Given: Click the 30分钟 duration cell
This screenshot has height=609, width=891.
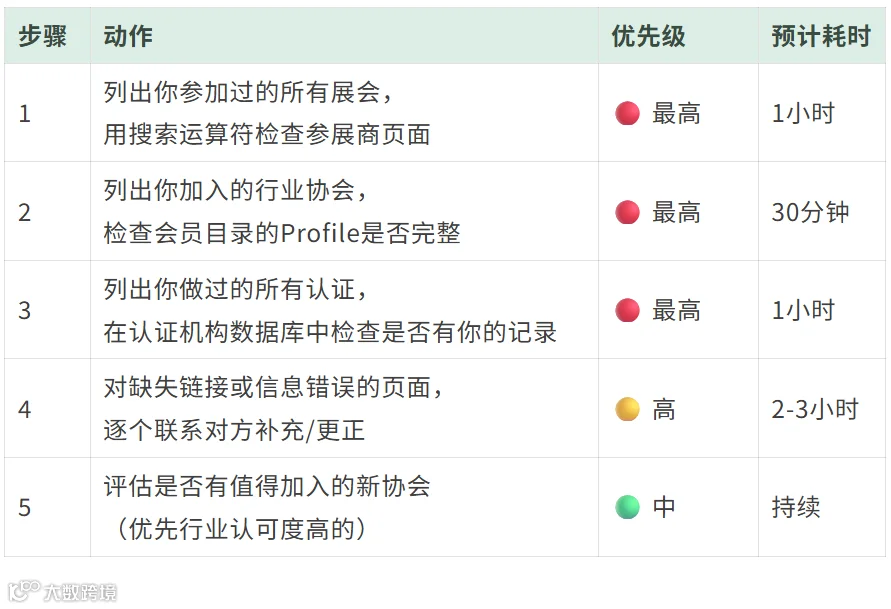Looking at the screenshot, I should [x=822, y=212].
